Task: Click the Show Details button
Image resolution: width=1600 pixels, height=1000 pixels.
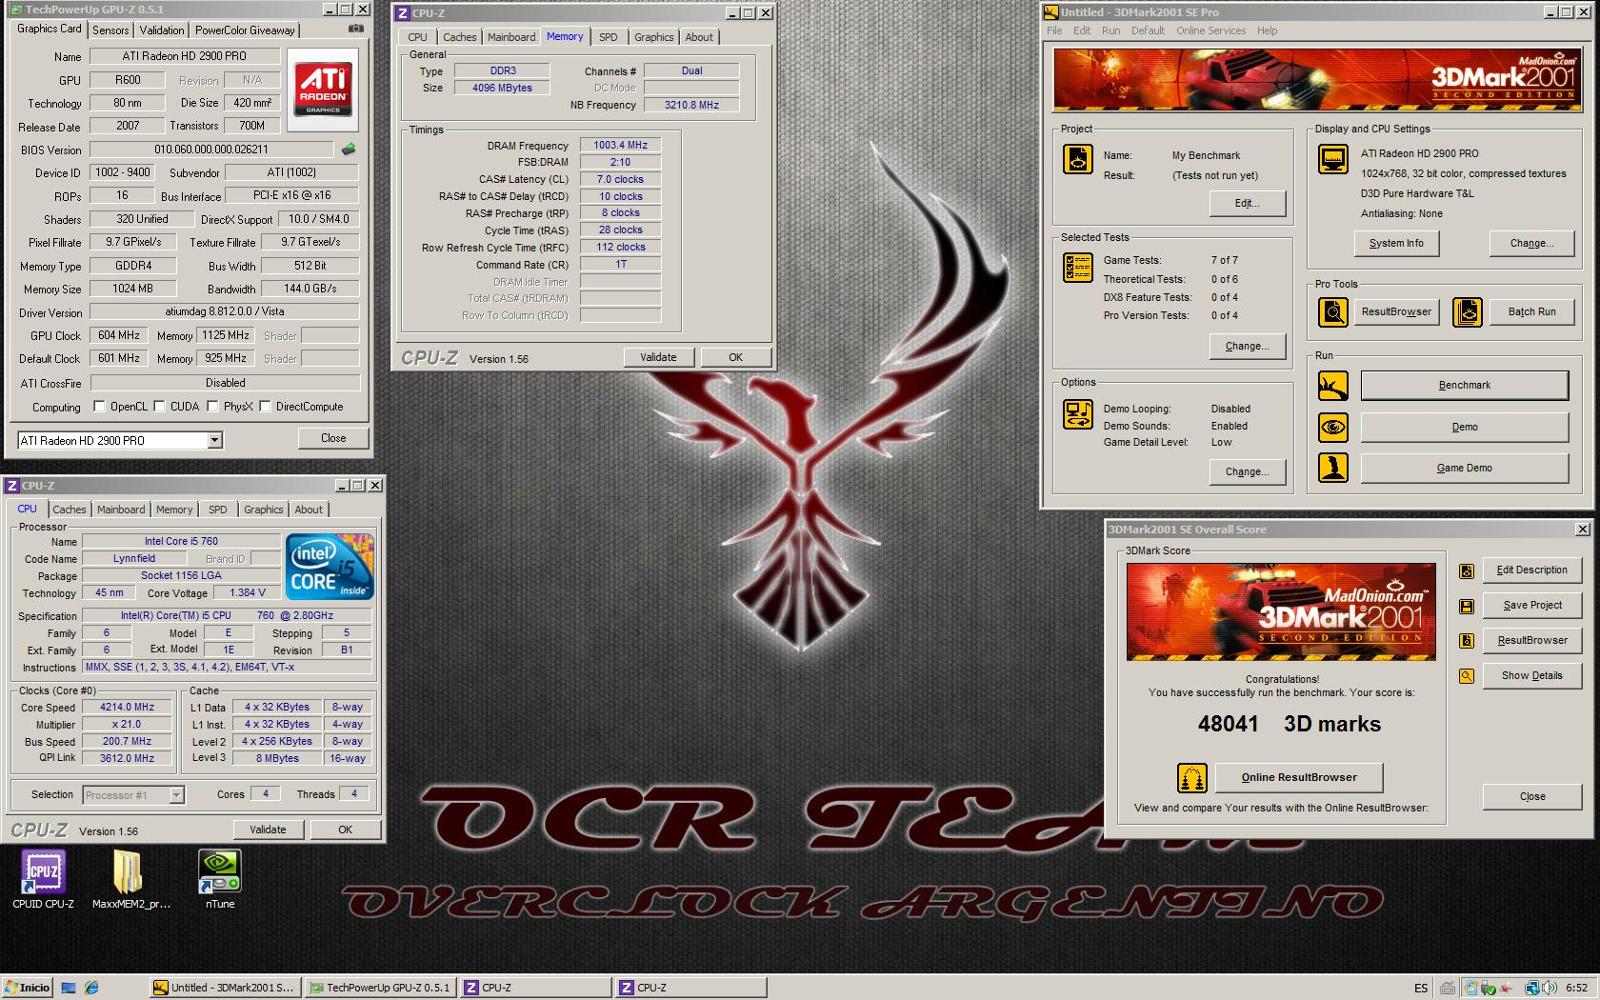Action: click(x=1532, y=676)
